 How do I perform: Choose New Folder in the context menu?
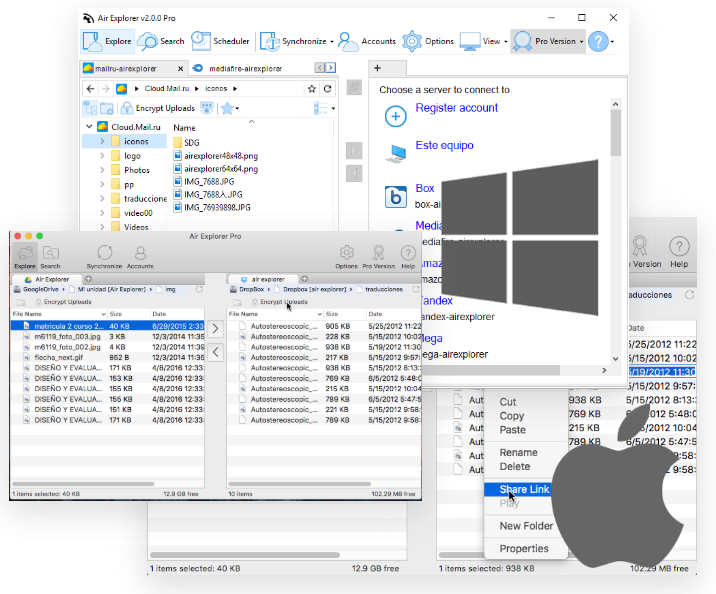pos(526,526)
